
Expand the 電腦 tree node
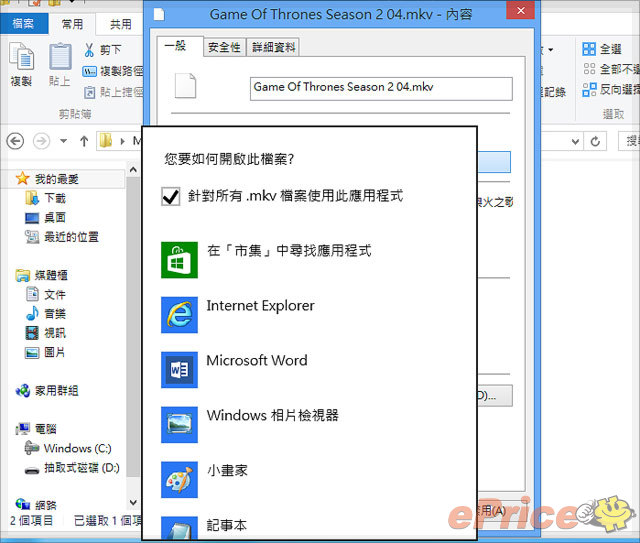(8, 429)
